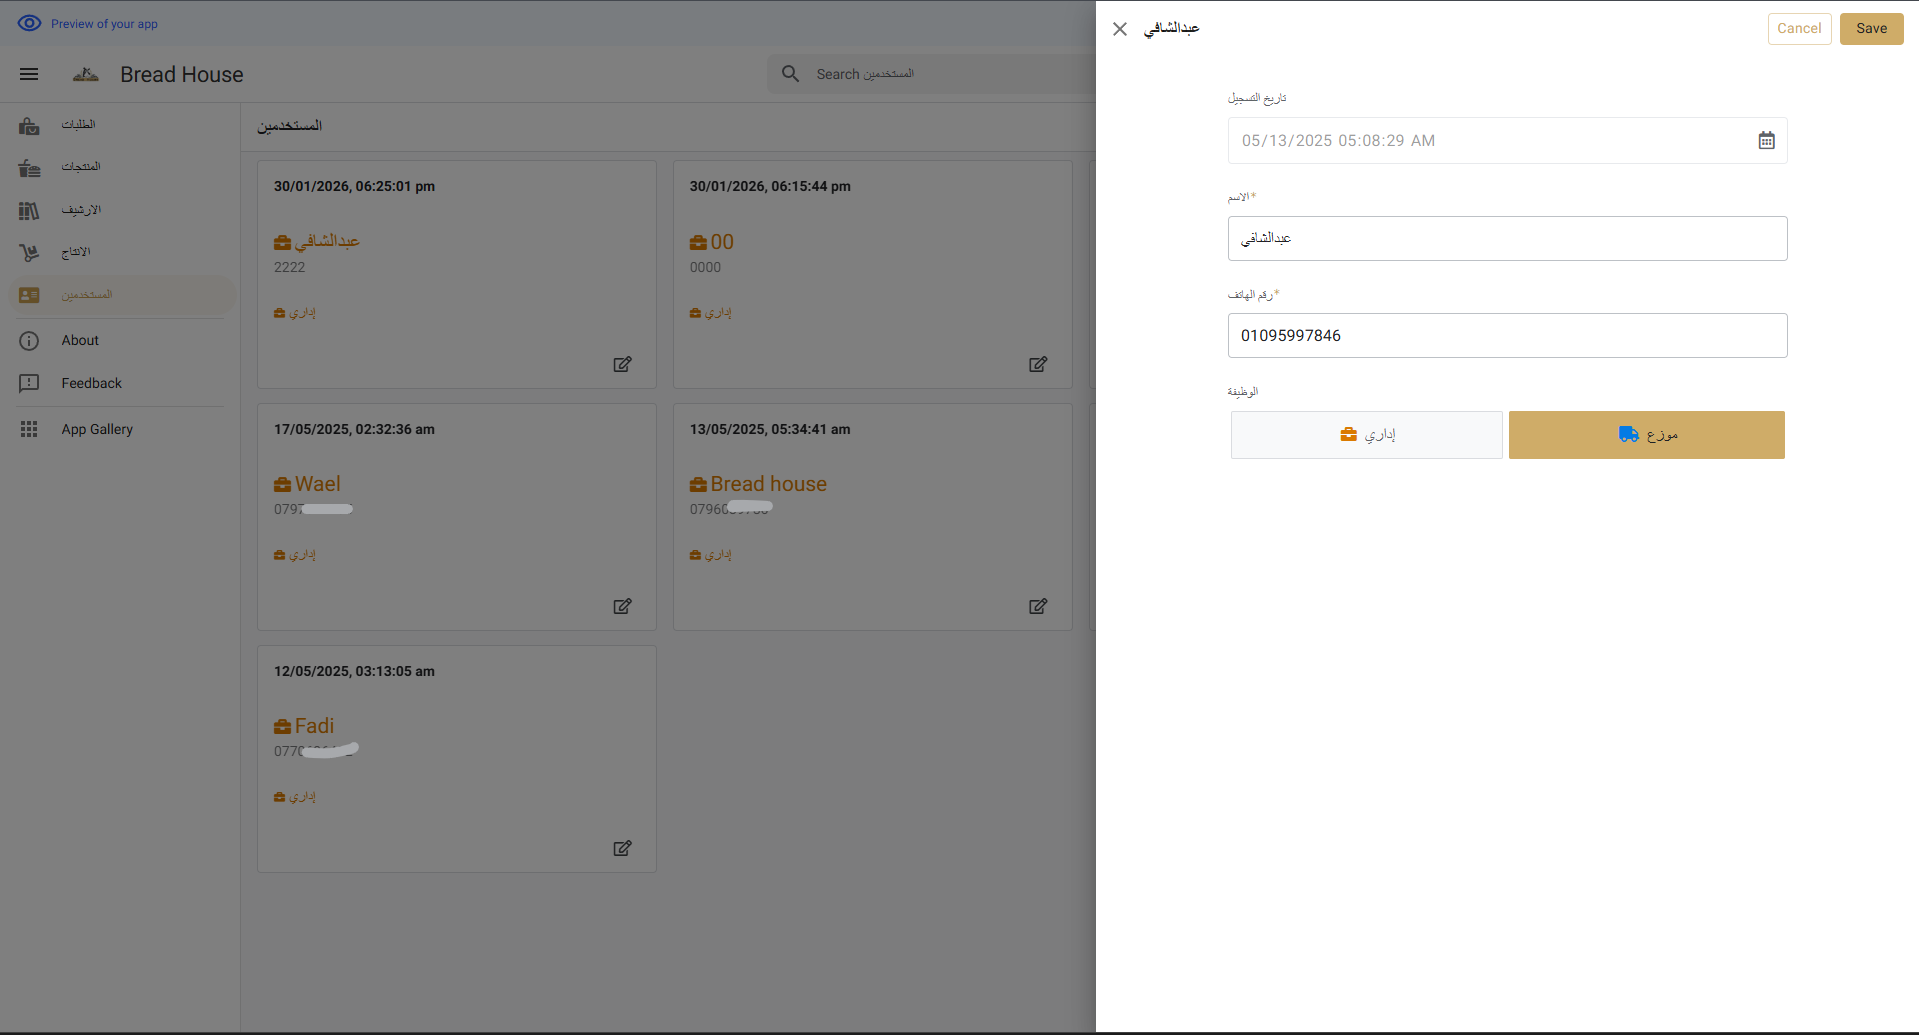Click the search magnifier icon
1919x1035 pixels.
coord(790,74)
